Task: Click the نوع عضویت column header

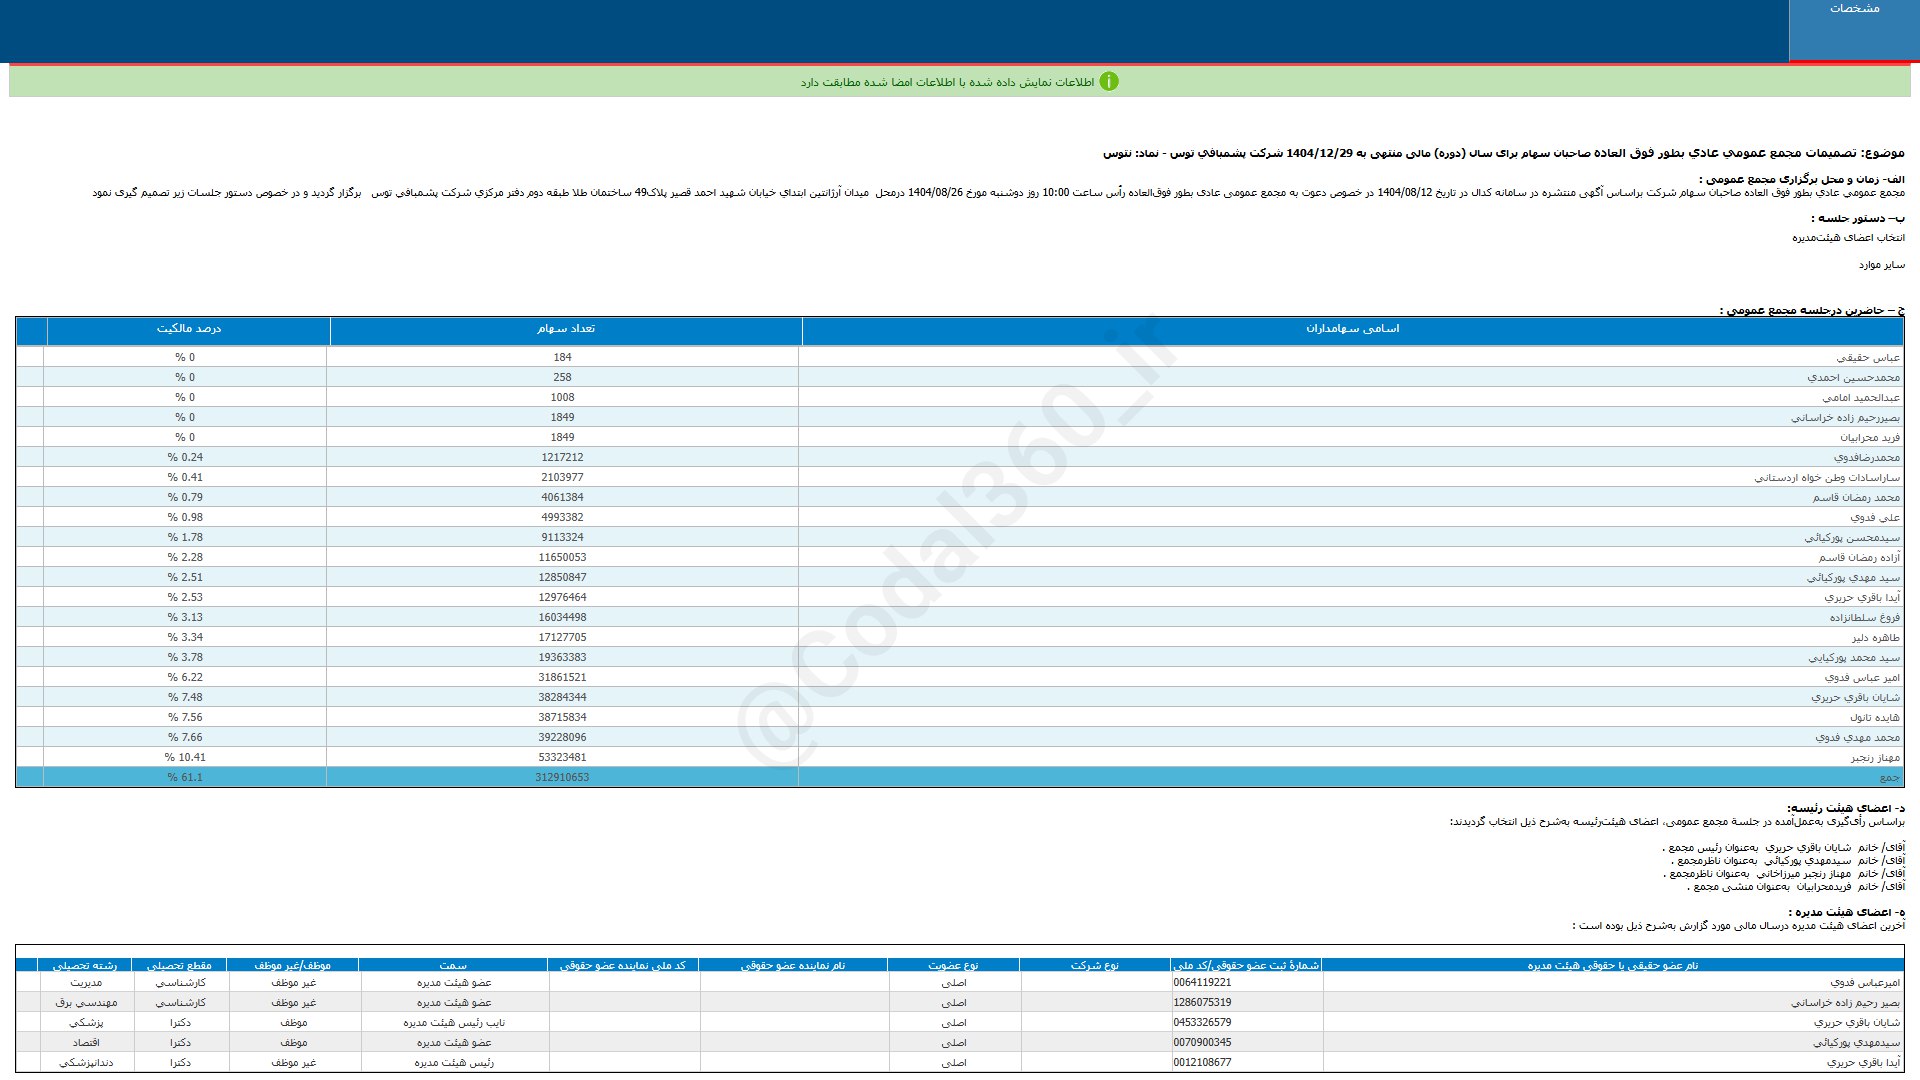Action: tap(953, 966)
